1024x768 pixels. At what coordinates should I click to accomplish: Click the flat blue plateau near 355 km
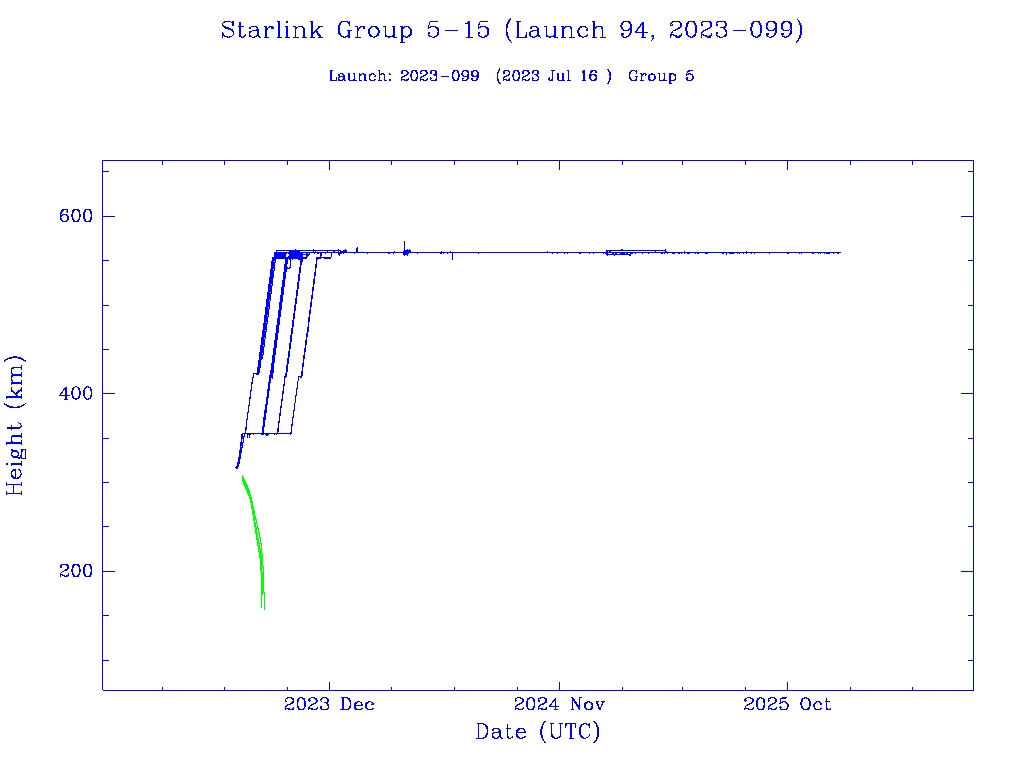pos(270,433)
